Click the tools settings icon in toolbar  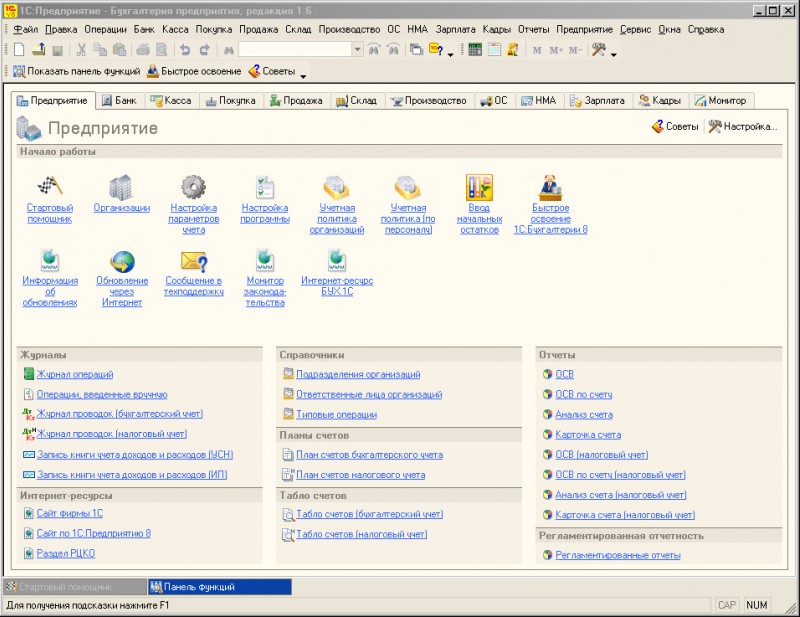598,50
